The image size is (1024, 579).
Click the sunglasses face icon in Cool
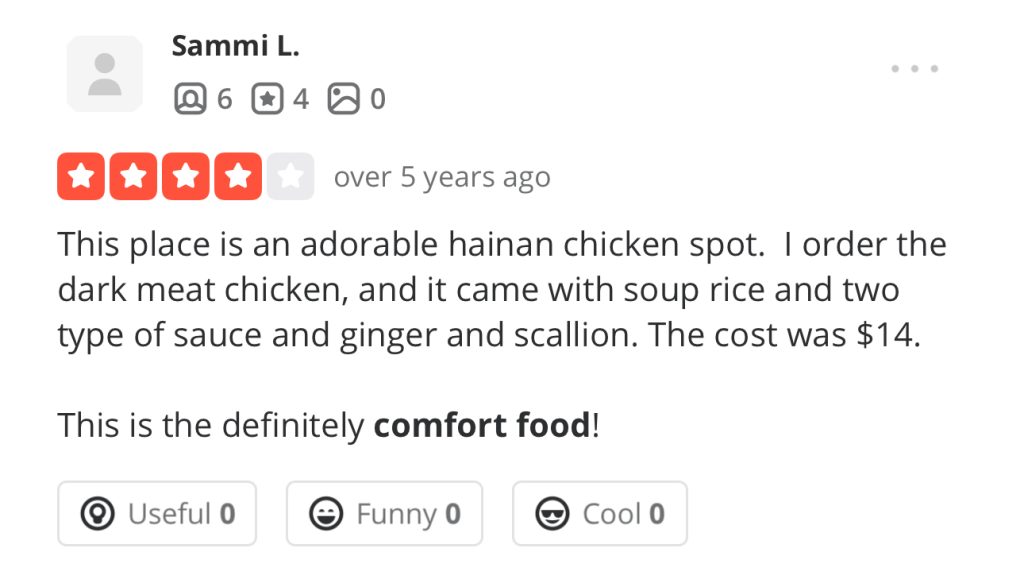[x=551, y=515]
